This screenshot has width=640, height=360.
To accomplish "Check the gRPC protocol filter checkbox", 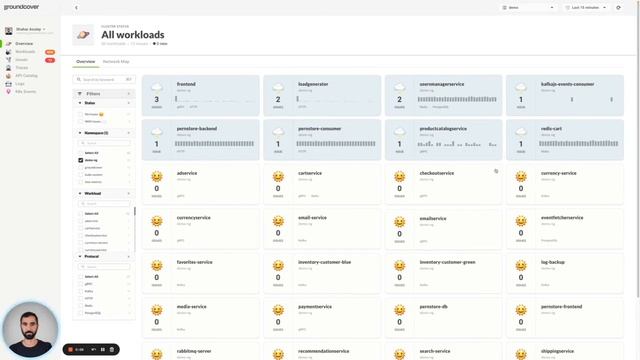I will [x=80, y=284].
